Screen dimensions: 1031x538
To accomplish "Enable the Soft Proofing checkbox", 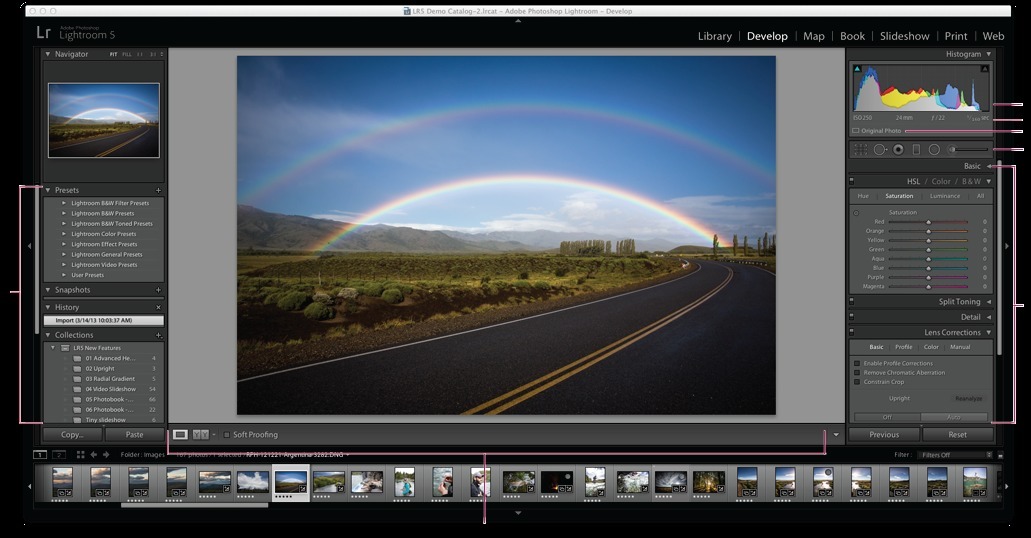I will (227, 435).
